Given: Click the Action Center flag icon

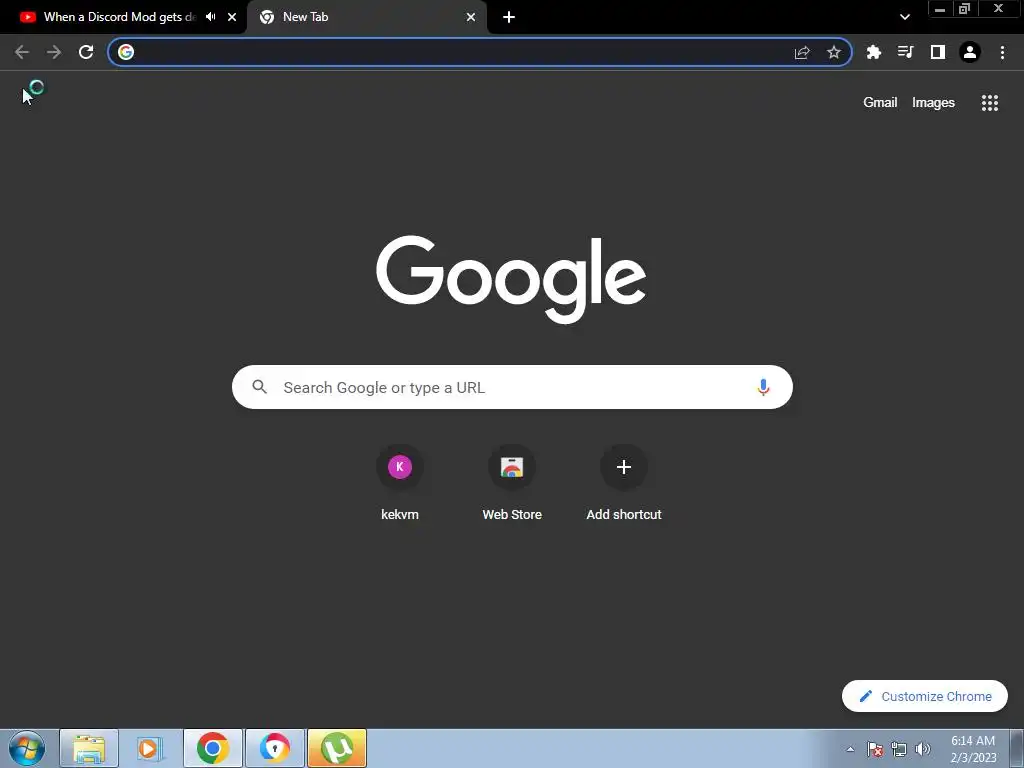Looking at the screenshot, I should pyautogui.click(x=875, y=749).
